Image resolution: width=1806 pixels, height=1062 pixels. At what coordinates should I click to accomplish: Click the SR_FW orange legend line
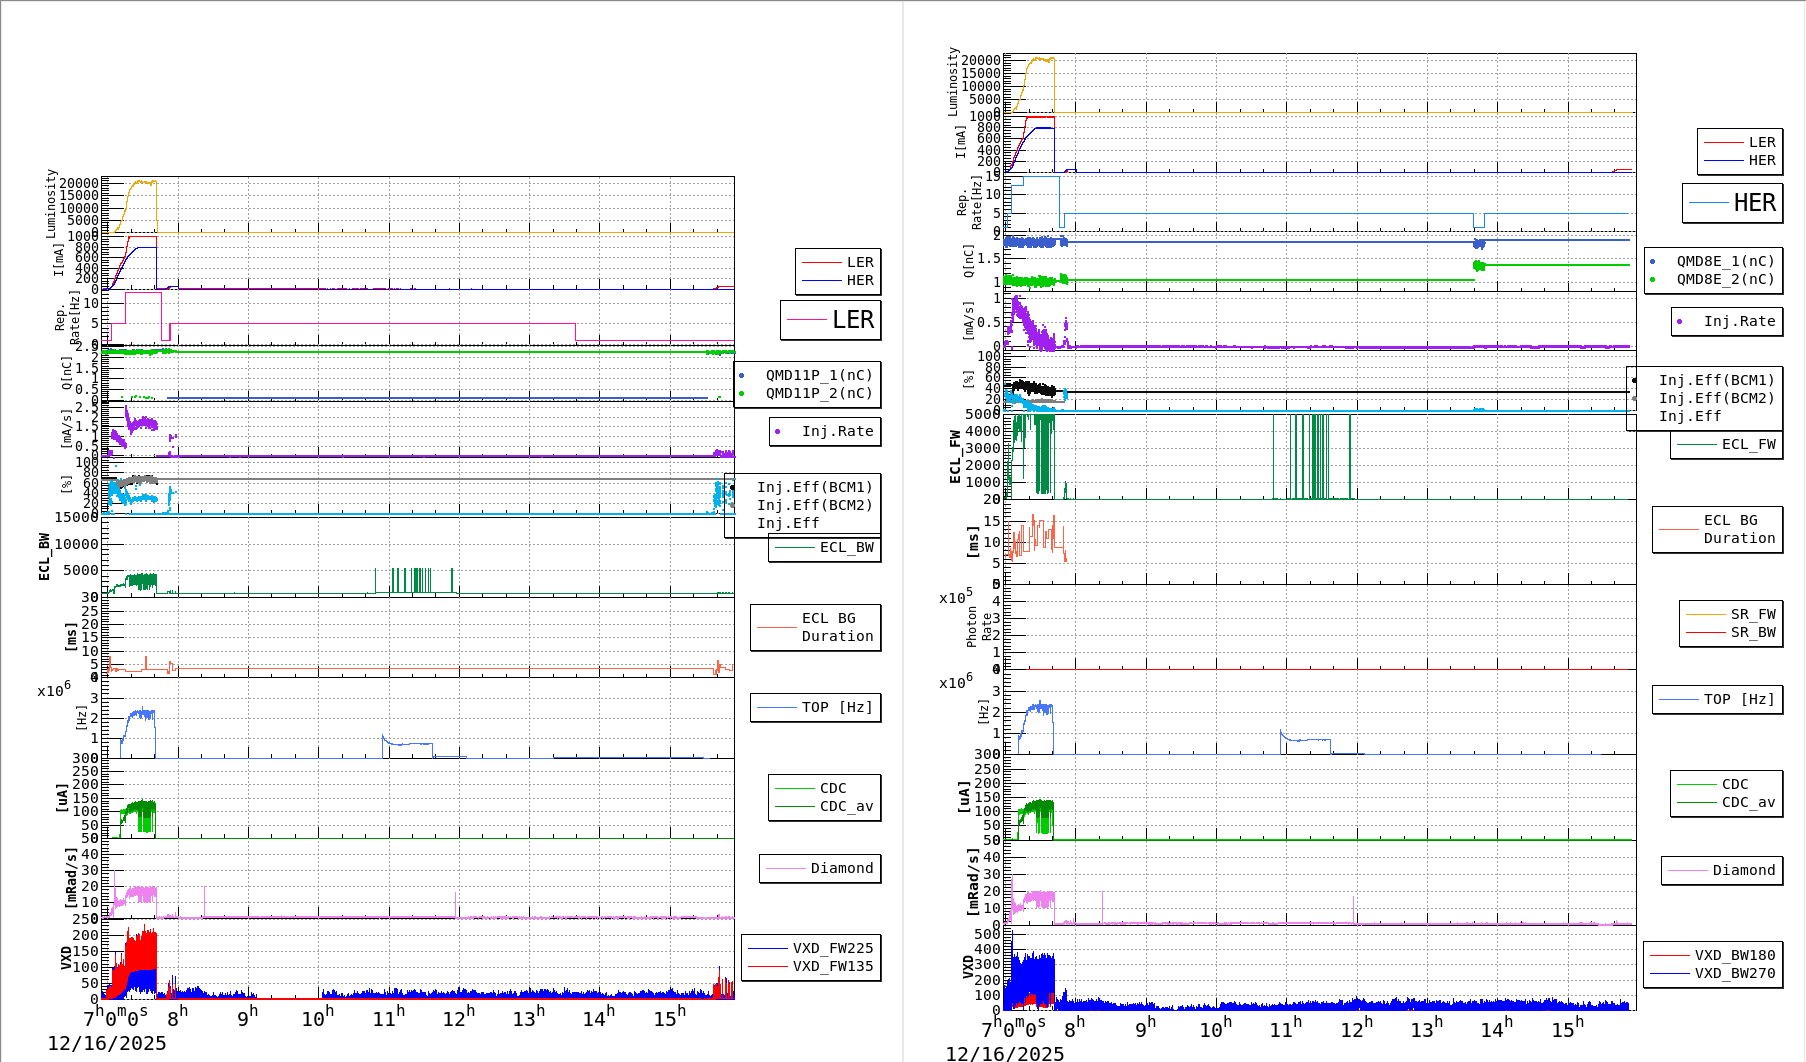coord(1705,615)
